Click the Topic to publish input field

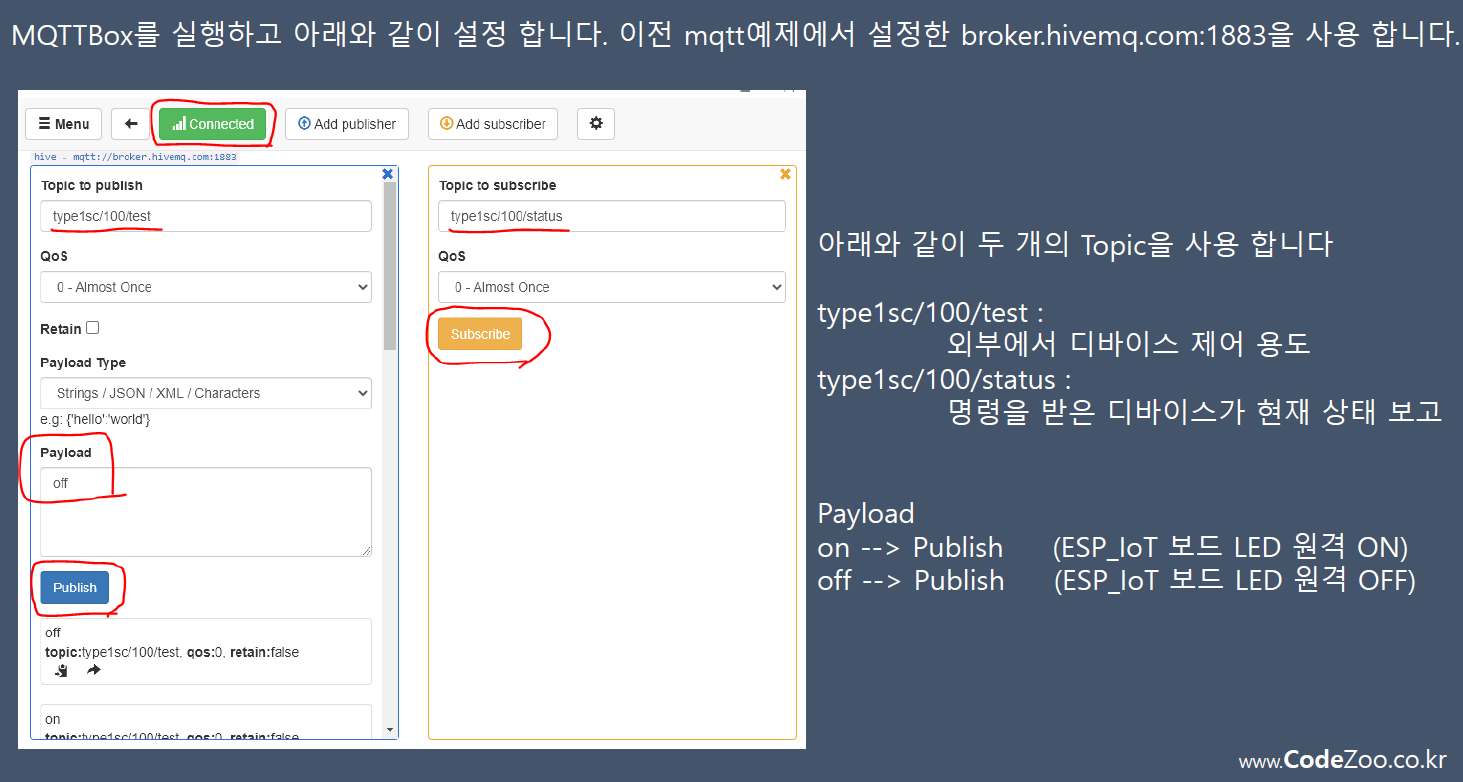click(206, 216)
